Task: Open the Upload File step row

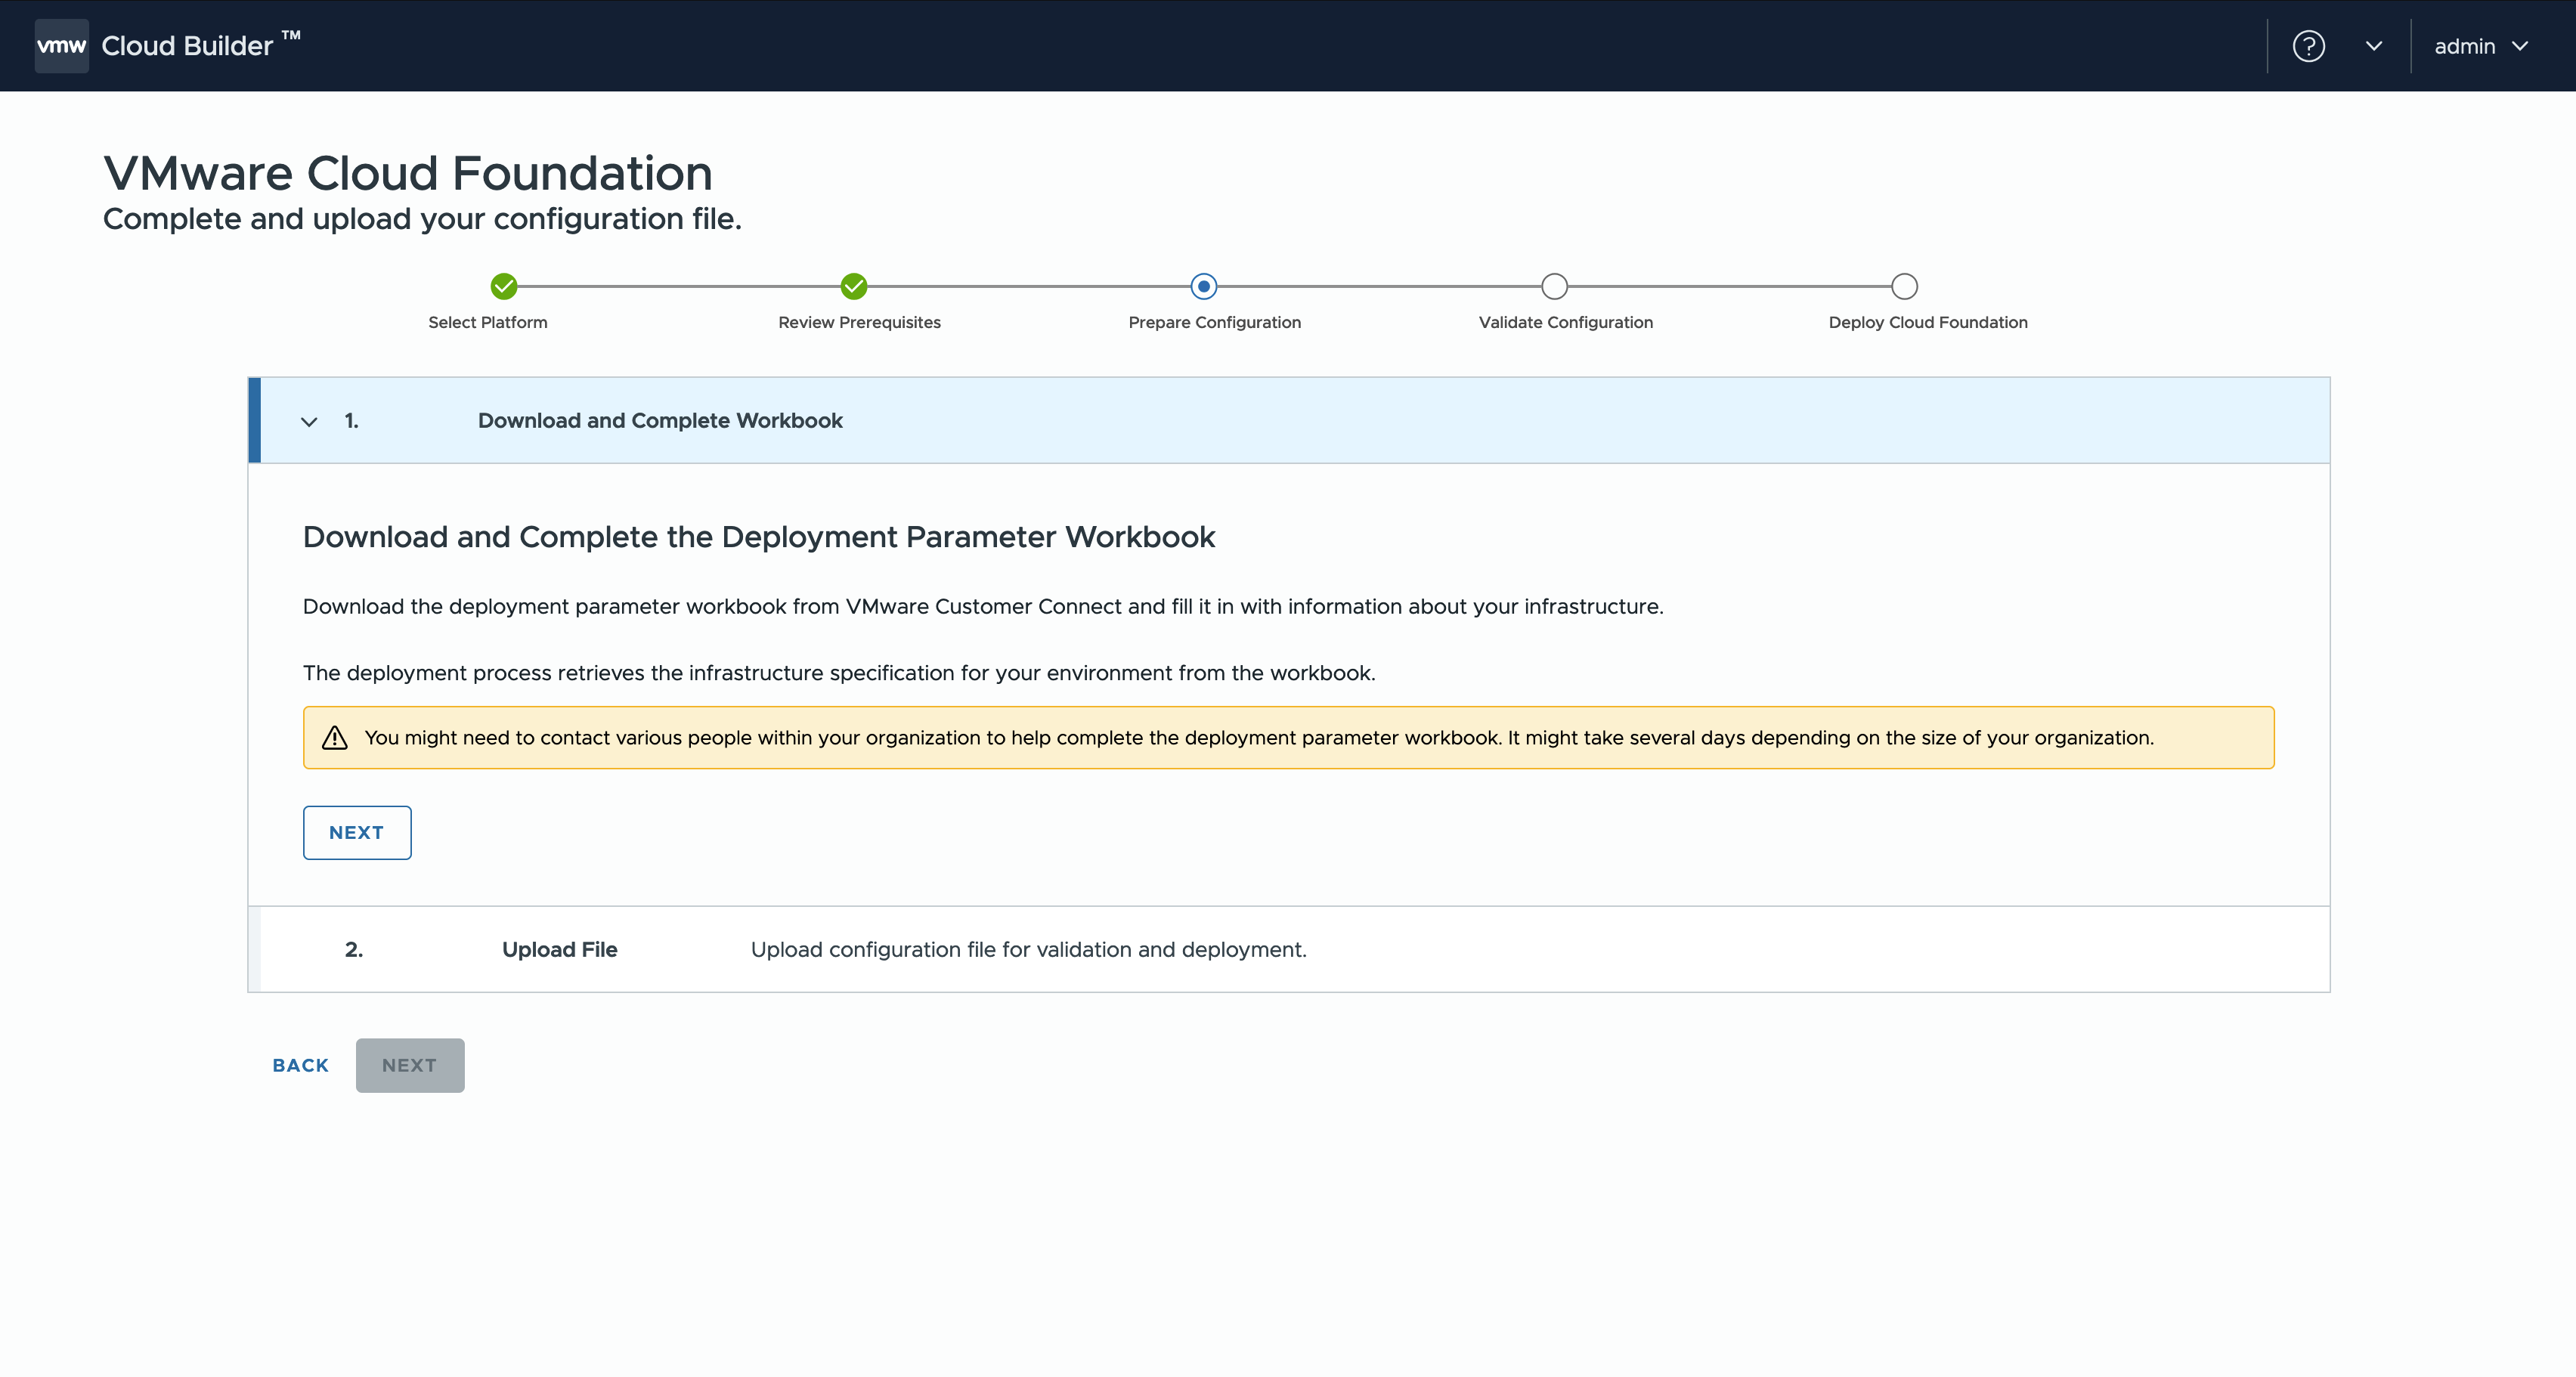Action: pos(560,949)
